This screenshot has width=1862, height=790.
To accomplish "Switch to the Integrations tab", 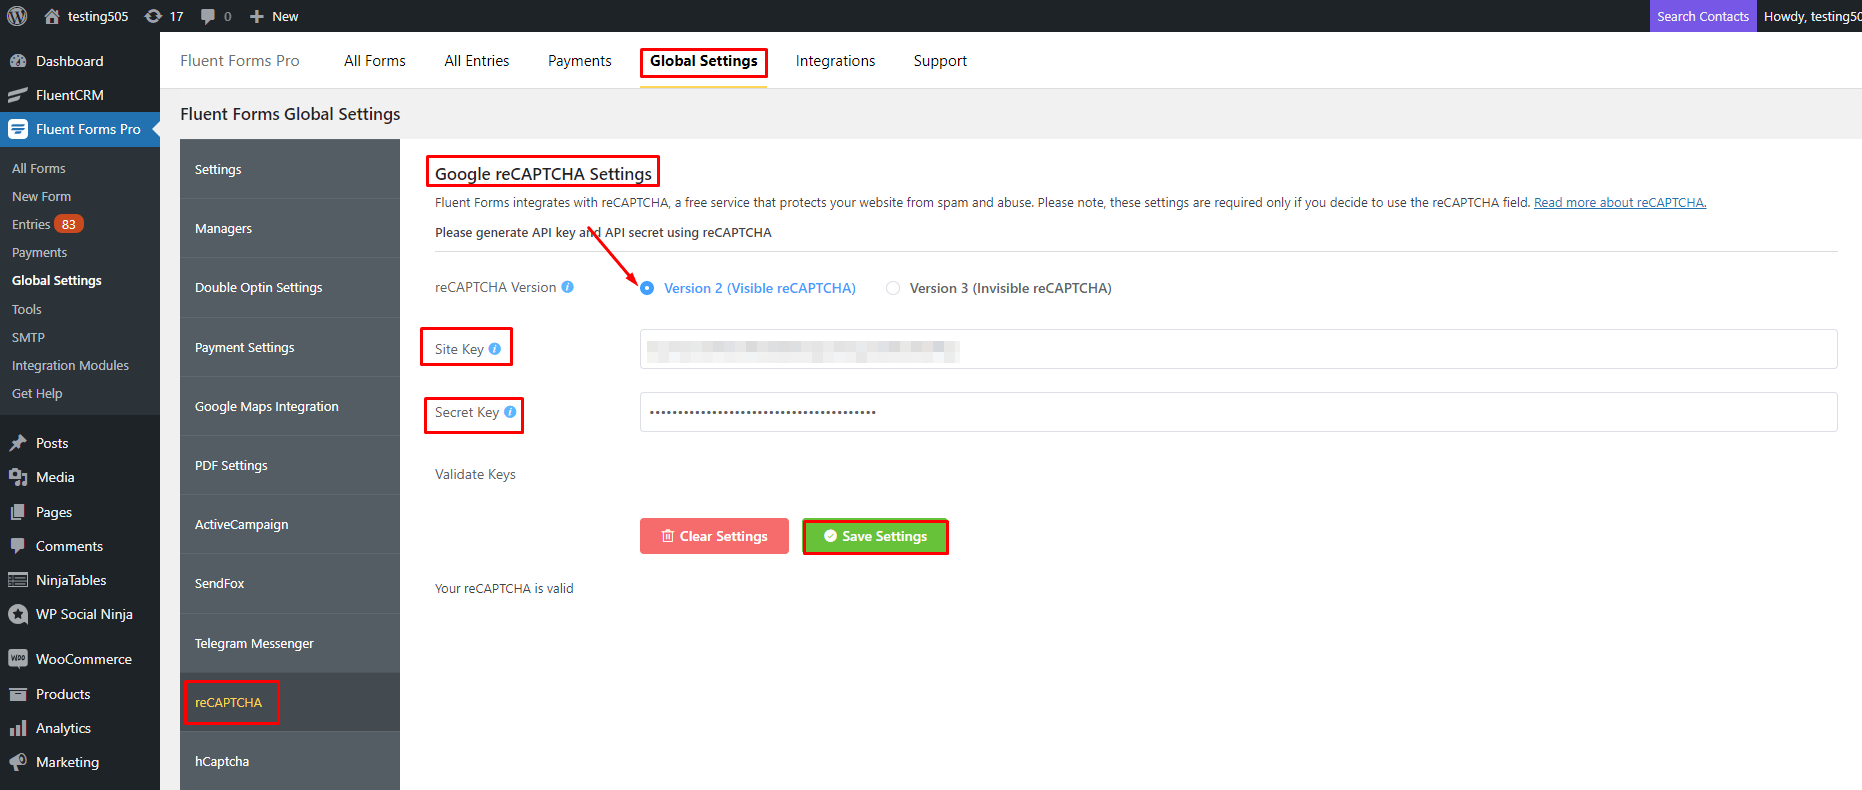I will (x=835, y=61).
